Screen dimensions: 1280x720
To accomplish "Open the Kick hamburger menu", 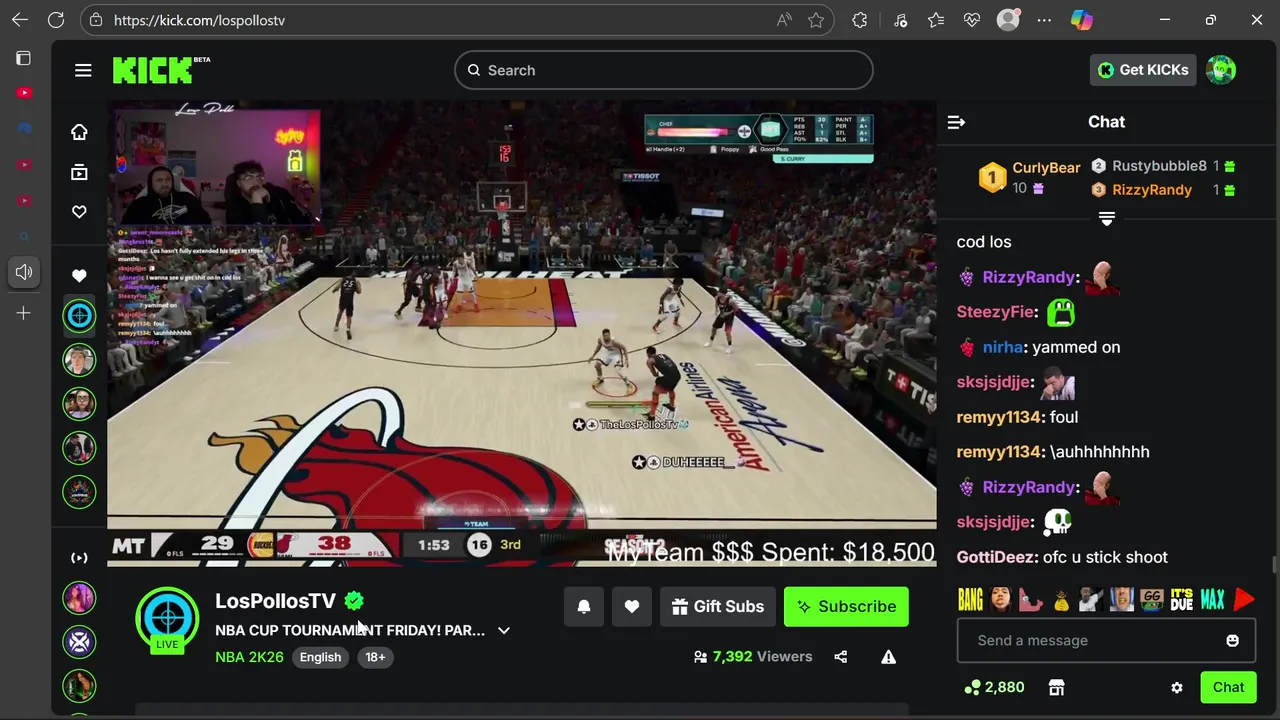I will 83,70.
